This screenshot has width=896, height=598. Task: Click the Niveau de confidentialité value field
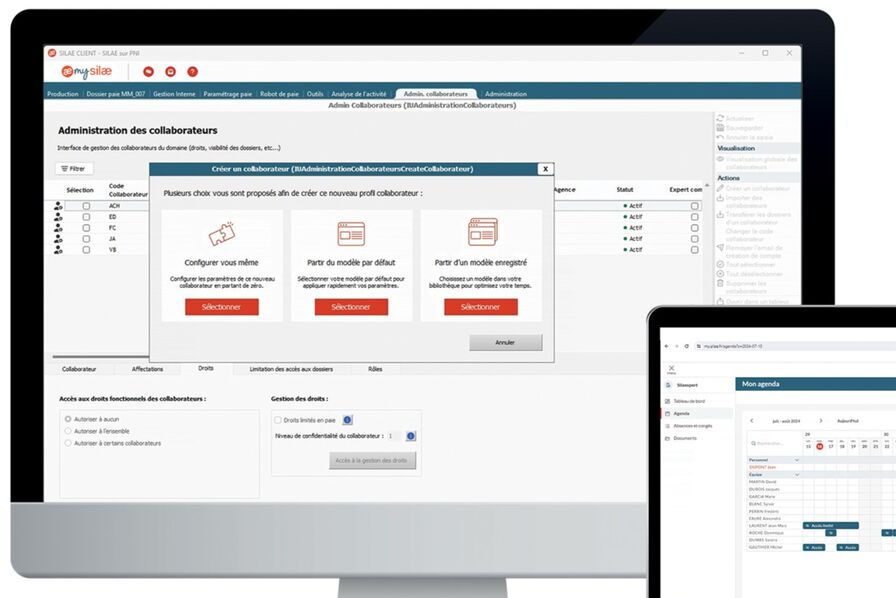(394, 436)
